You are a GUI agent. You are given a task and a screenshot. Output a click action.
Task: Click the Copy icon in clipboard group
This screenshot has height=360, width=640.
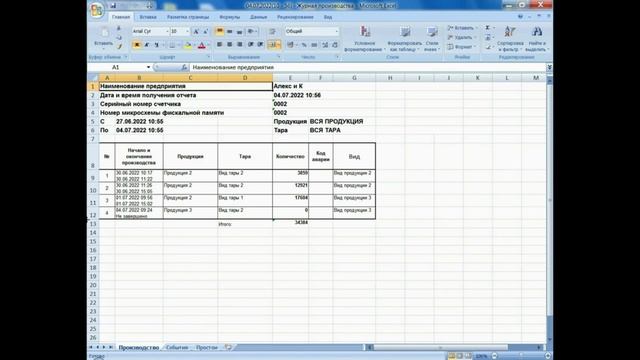119,38
